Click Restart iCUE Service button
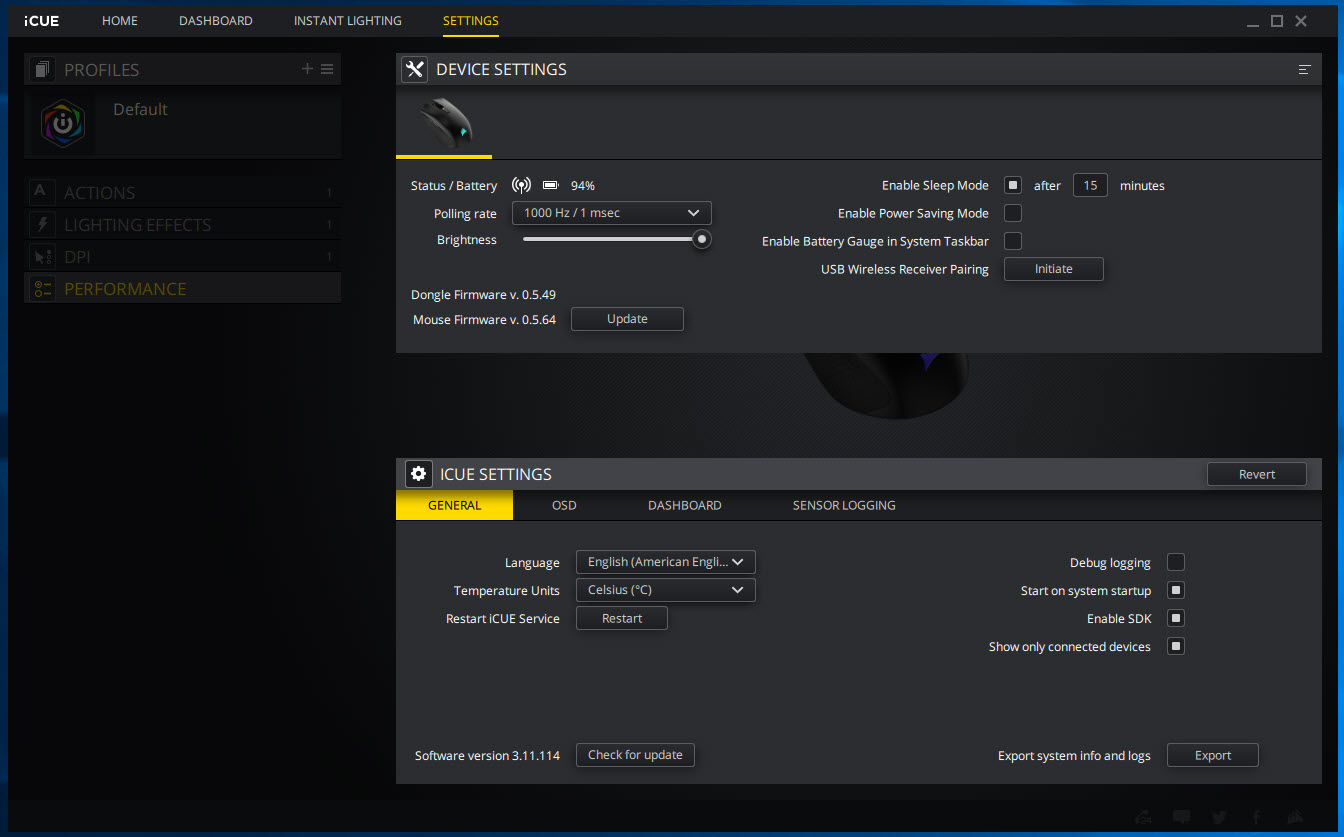The image size is (1344, 837). [622, 618]
